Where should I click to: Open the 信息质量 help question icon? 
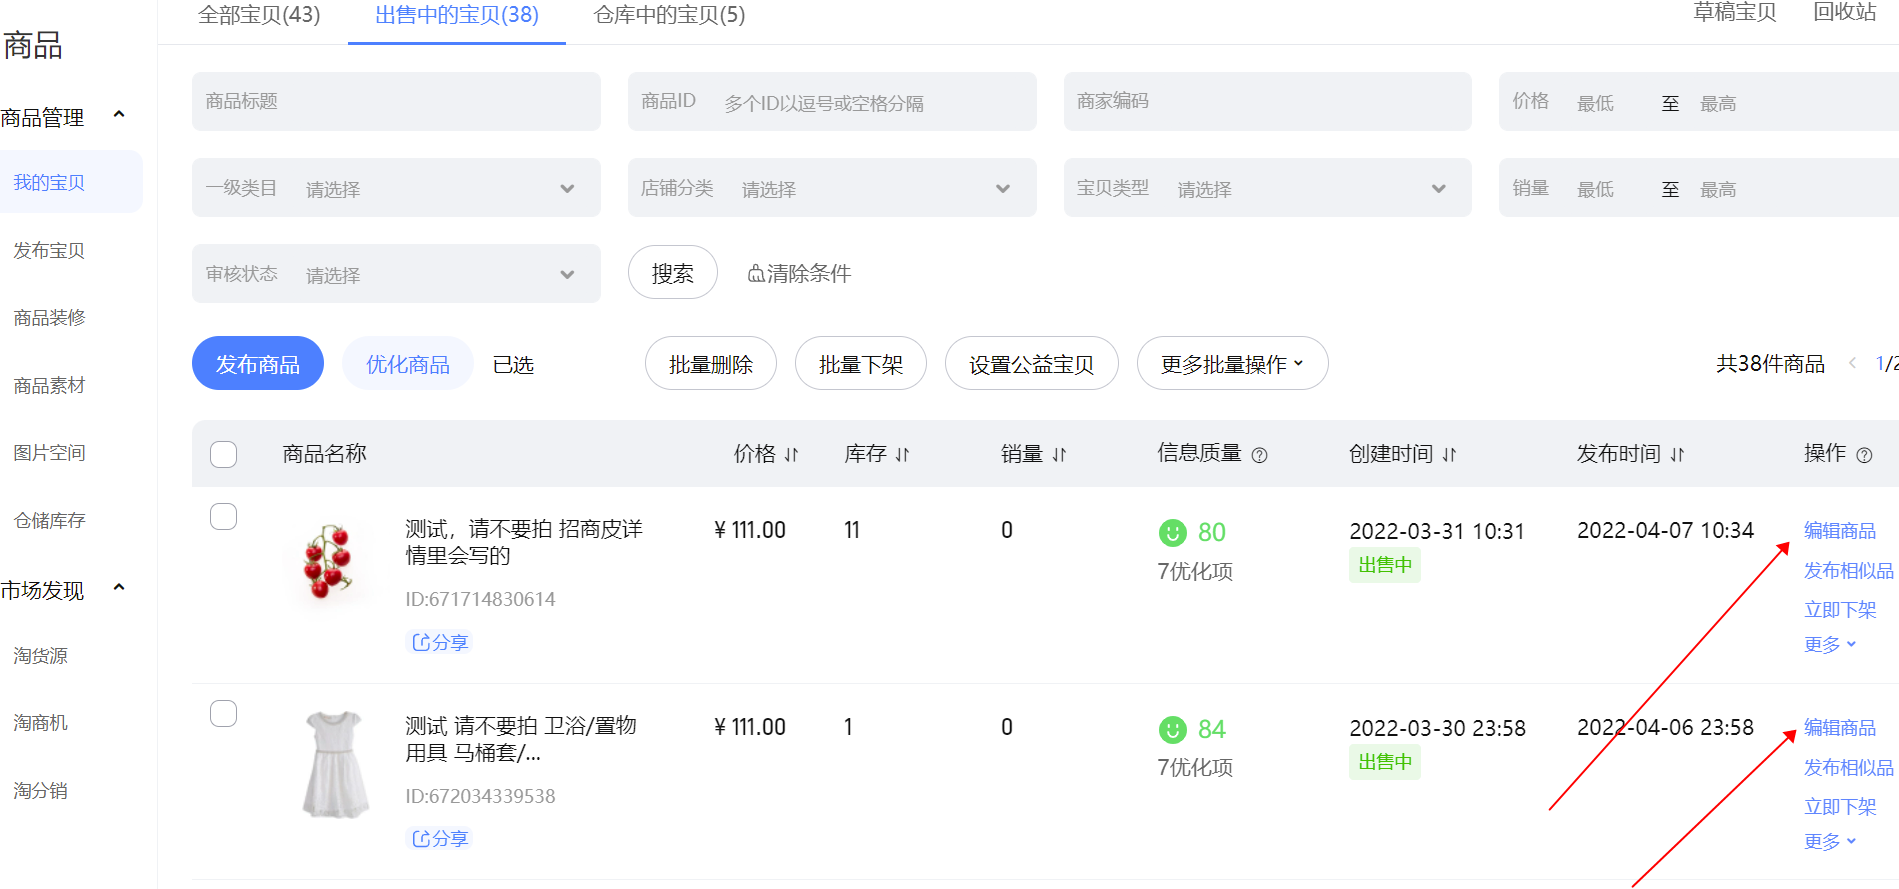(1260, 455)
